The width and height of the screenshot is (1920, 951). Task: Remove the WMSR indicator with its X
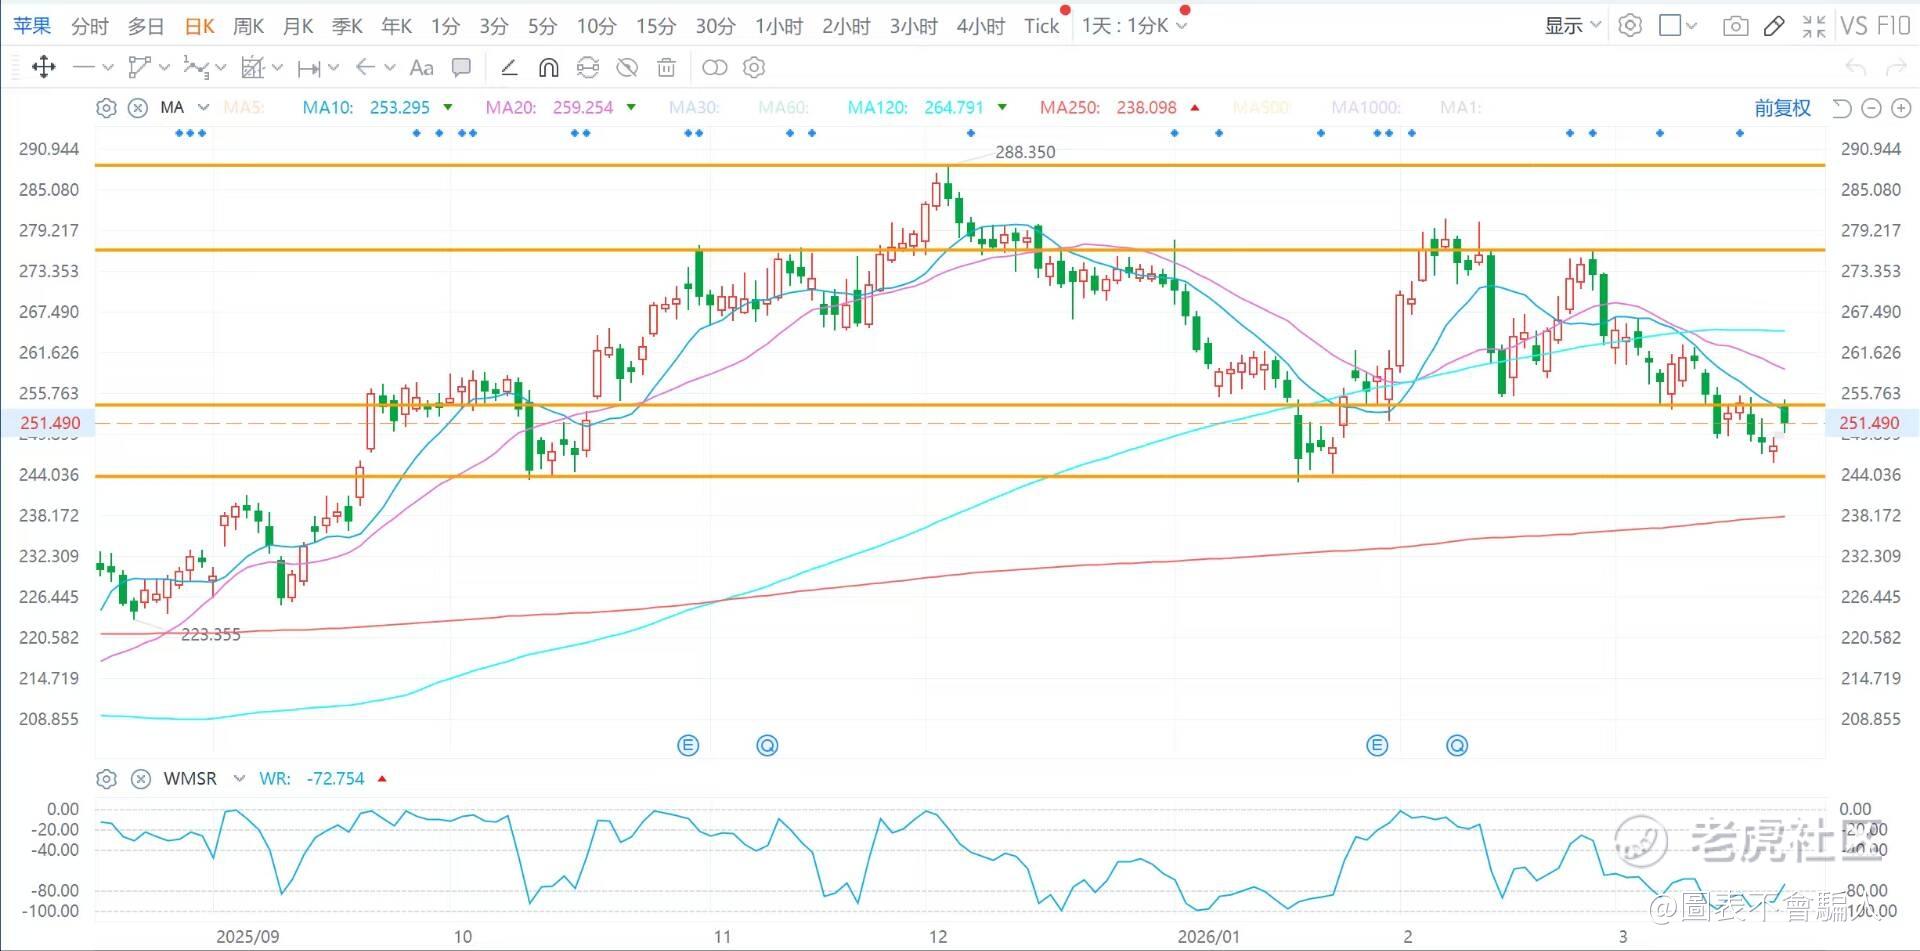141,779
